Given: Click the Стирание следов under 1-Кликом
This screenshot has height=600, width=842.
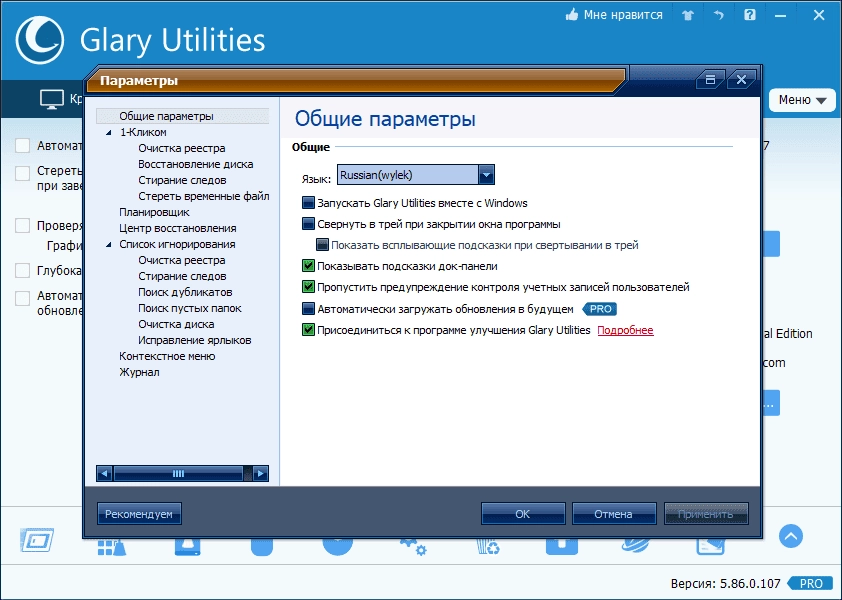Looking at the screenshot, I should coord(182,180).
